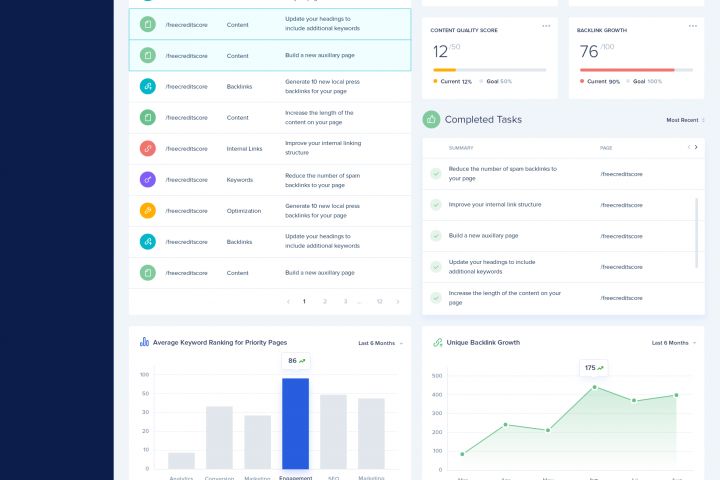This screenshot has height=480, width=720.
Task: Go to page 2 of tasks
Action: pyautogui.click(x=325, y=301)
